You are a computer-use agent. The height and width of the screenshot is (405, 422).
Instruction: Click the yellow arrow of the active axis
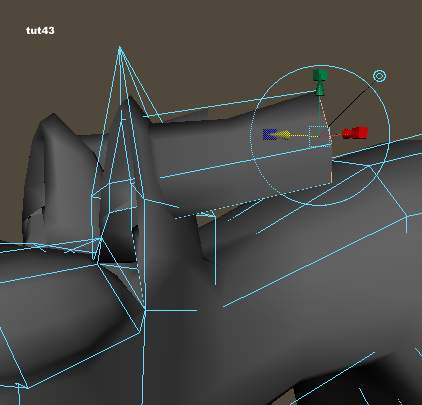[283, 135]
